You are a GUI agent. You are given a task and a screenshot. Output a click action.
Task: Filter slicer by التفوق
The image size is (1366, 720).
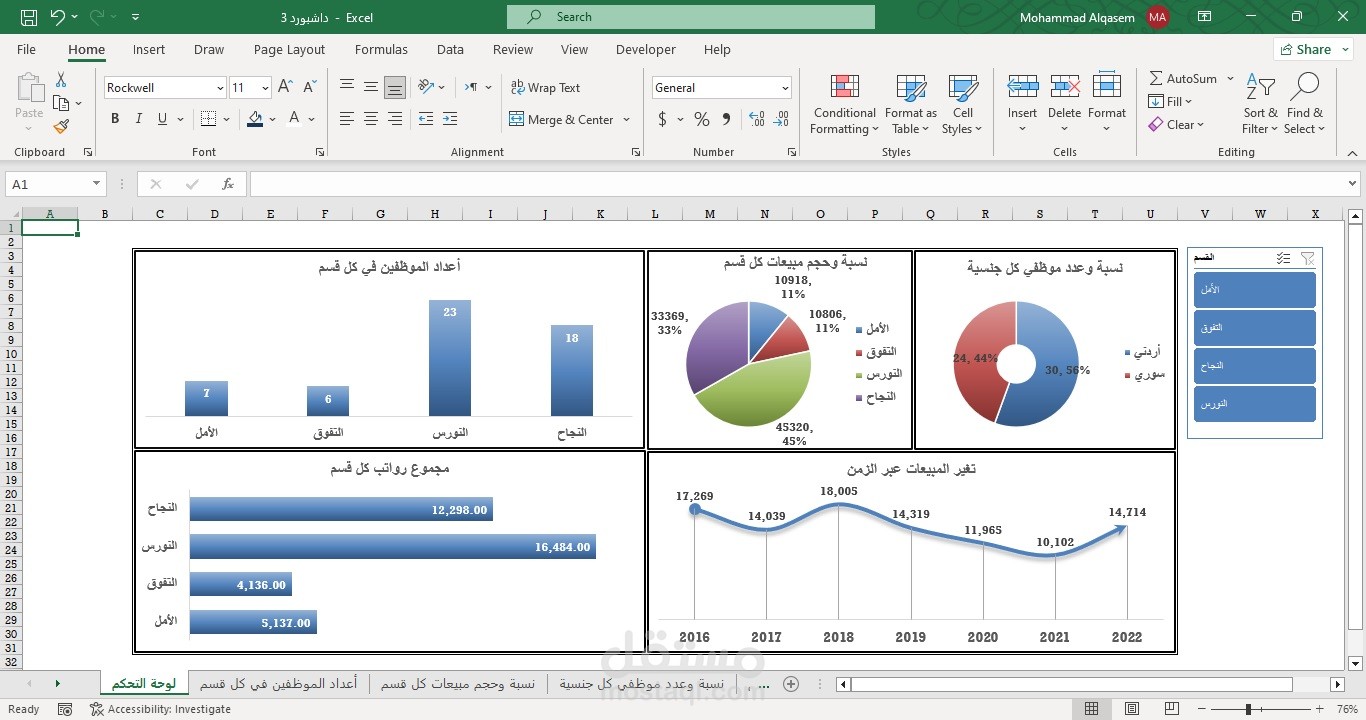1255,328
